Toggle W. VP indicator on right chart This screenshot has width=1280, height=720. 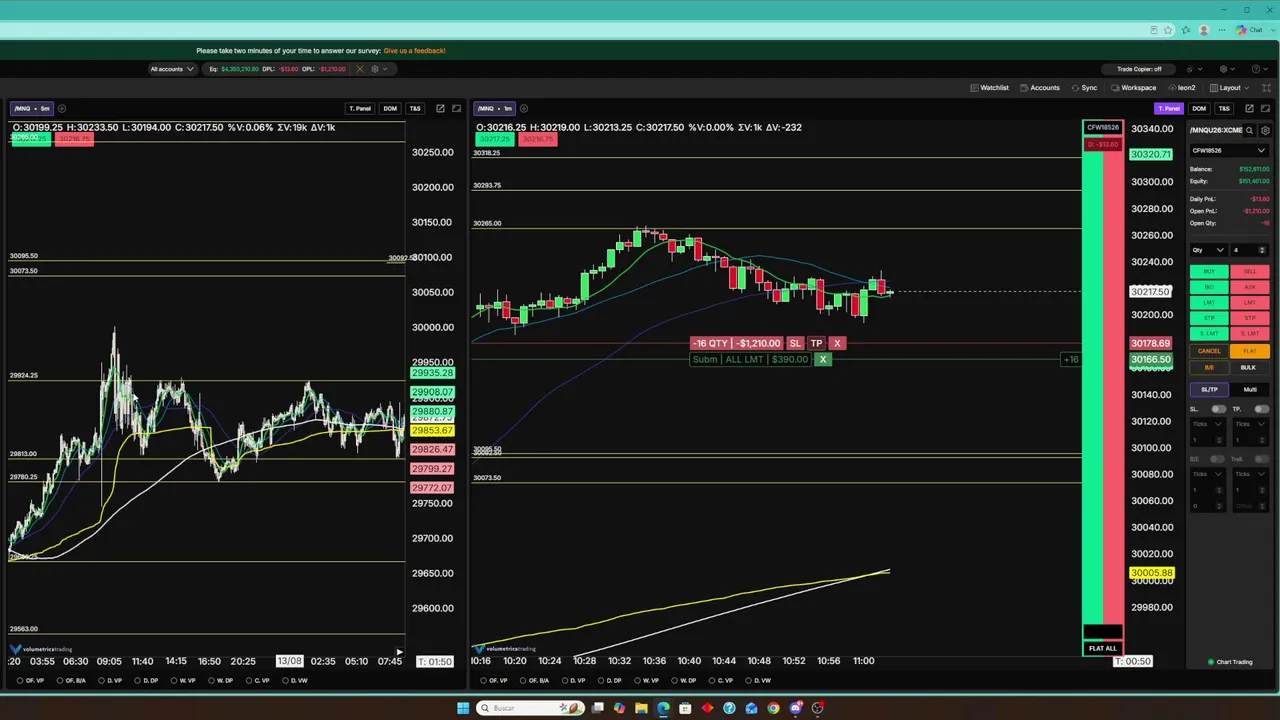tap(646, 681)
